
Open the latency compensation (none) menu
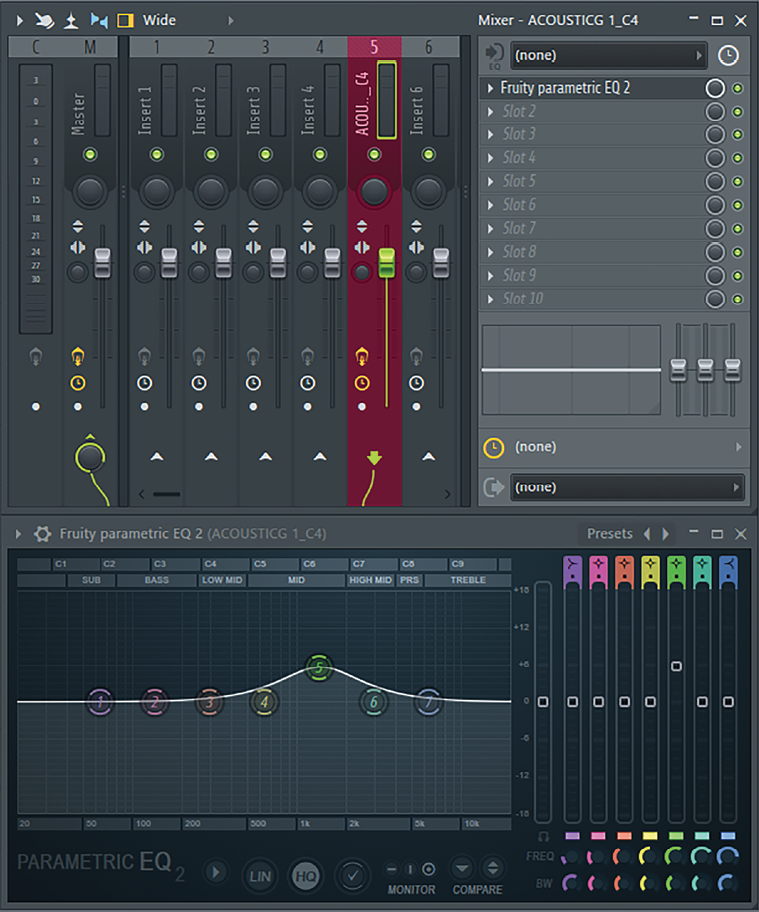[x=614, y=447]
